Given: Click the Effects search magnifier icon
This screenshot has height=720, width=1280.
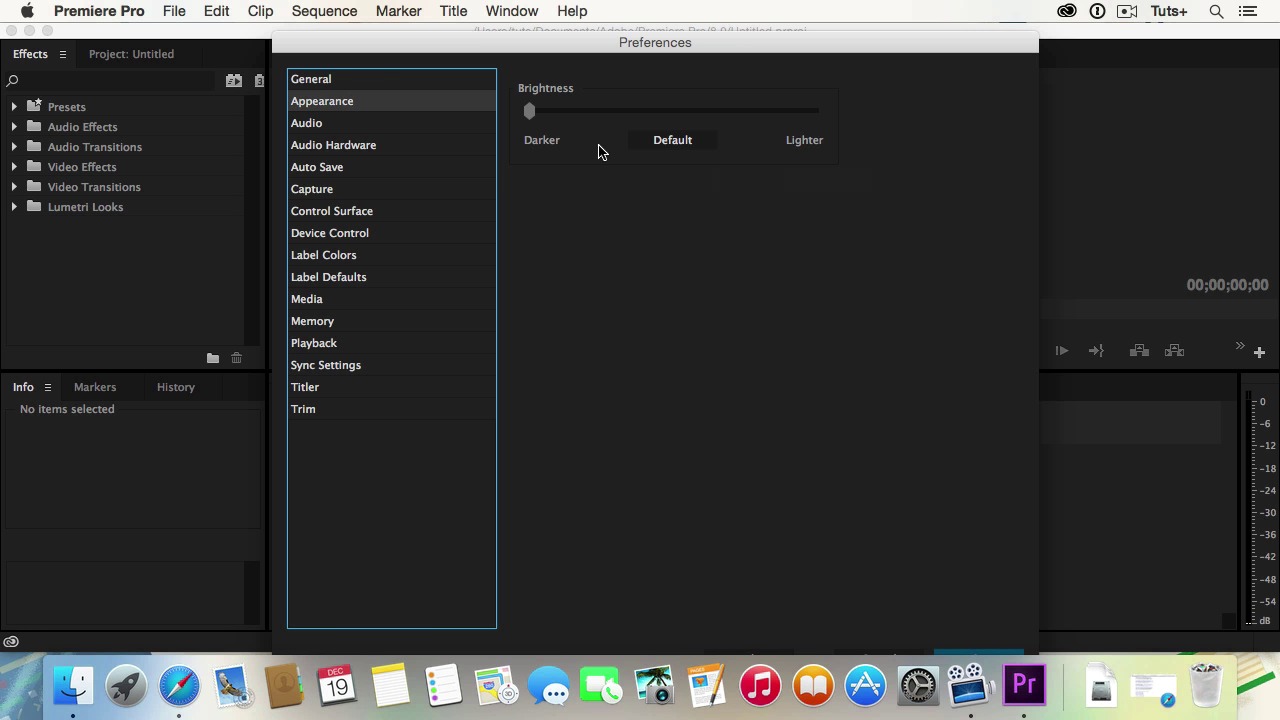Looking at the screenshot, I should pyautogui.click(x=12, y=81).
